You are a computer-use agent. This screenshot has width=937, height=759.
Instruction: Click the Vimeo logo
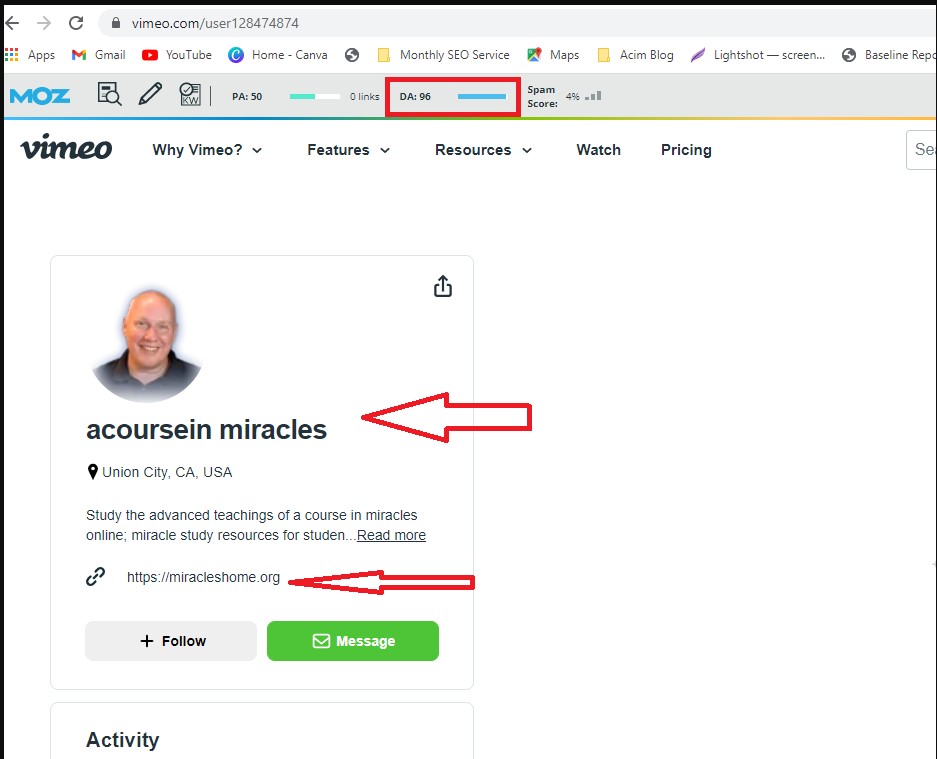tap(66, 148)
